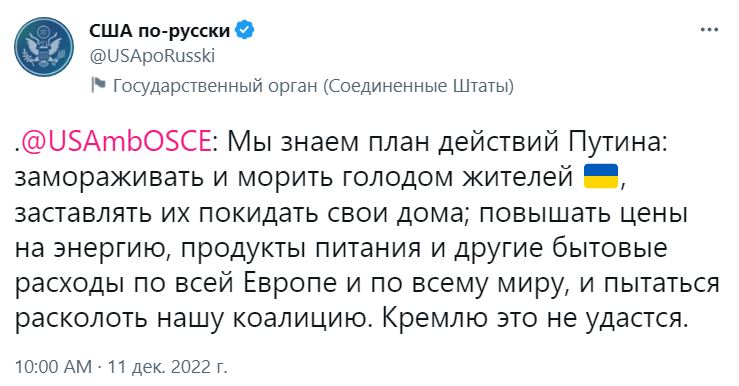
Task: Click the phrase расколоть нашу коалицию
Action: point(191,319)
